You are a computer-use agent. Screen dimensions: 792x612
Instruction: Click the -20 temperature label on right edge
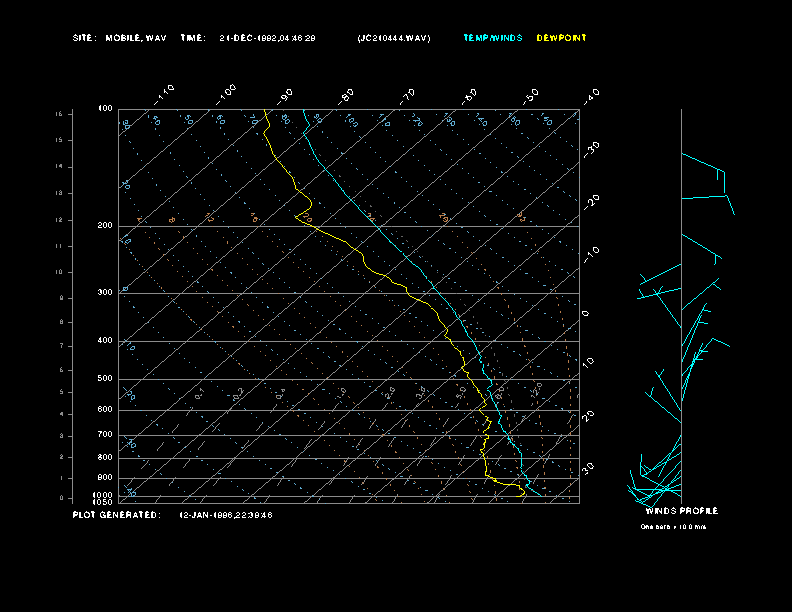[591, 202]
